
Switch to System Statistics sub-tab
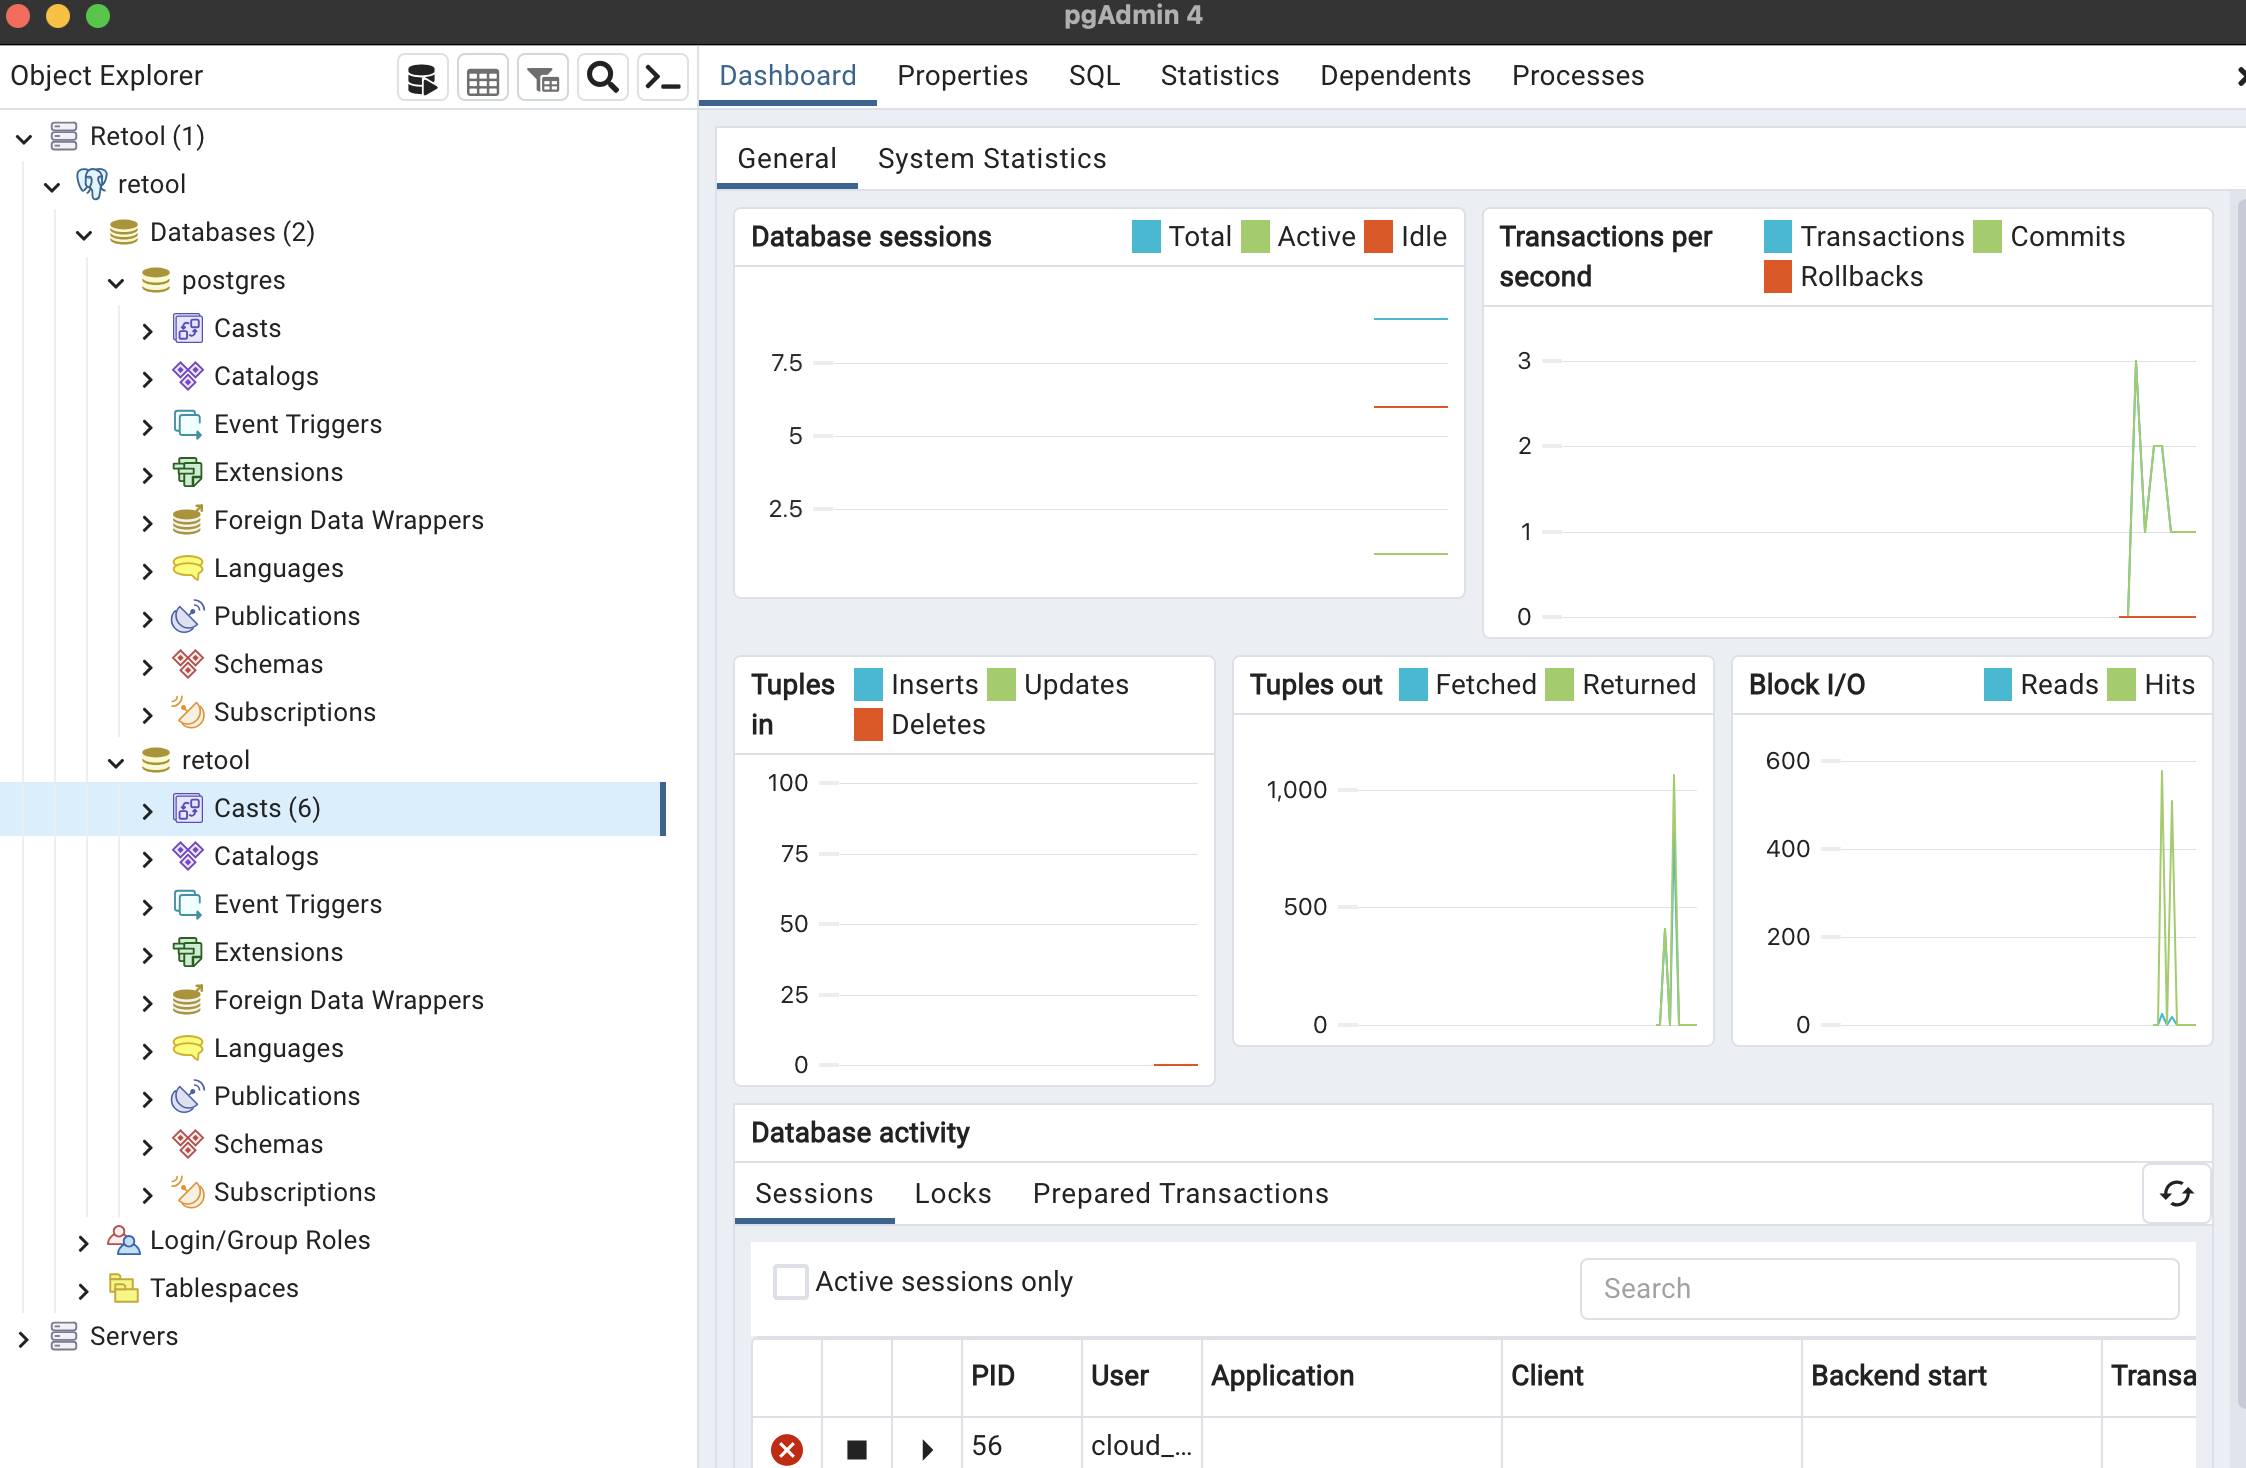992,159
